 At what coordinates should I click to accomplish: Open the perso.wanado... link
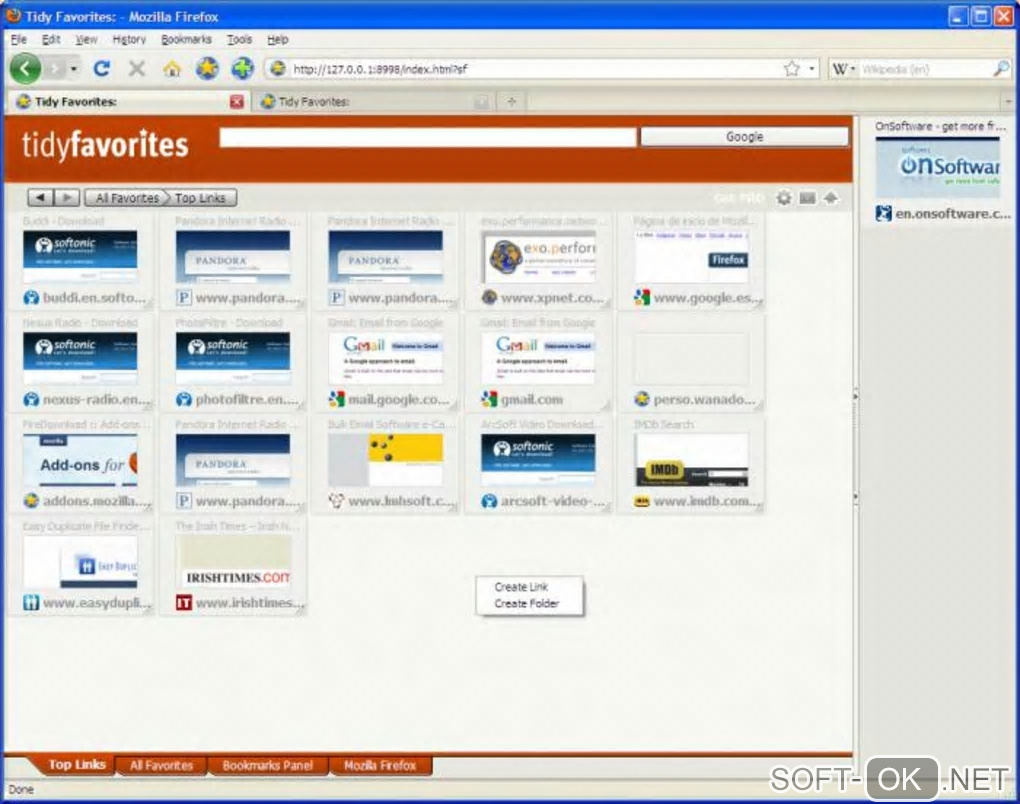[705, 399]
